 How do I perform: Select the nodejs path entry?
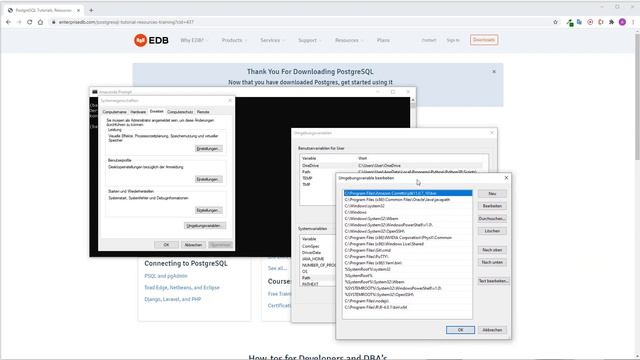coord(408,301)
